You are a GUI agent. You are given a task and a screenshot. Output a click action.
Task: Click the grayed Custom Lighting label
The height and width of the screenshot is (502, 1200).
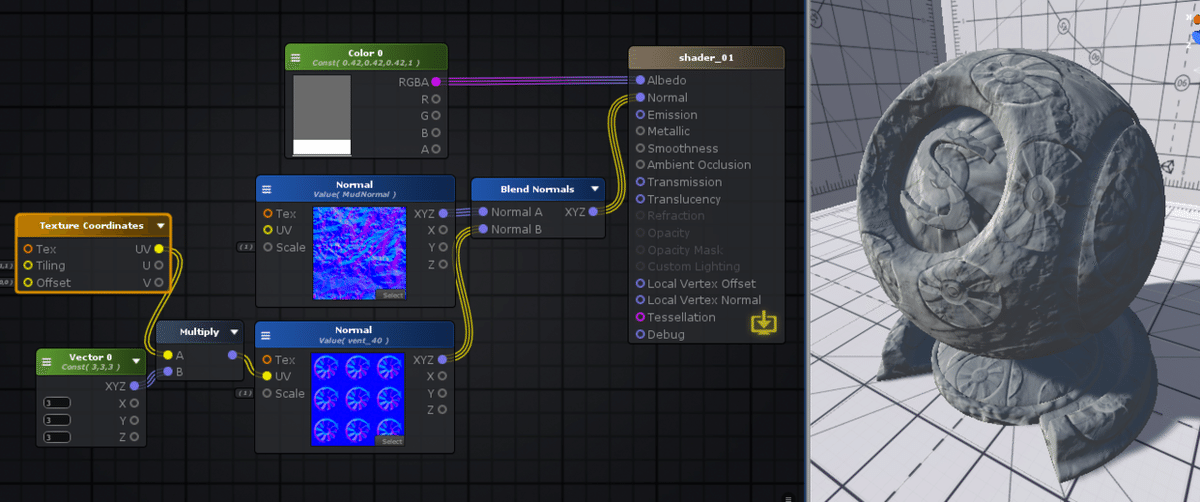(x=694, y=267)
